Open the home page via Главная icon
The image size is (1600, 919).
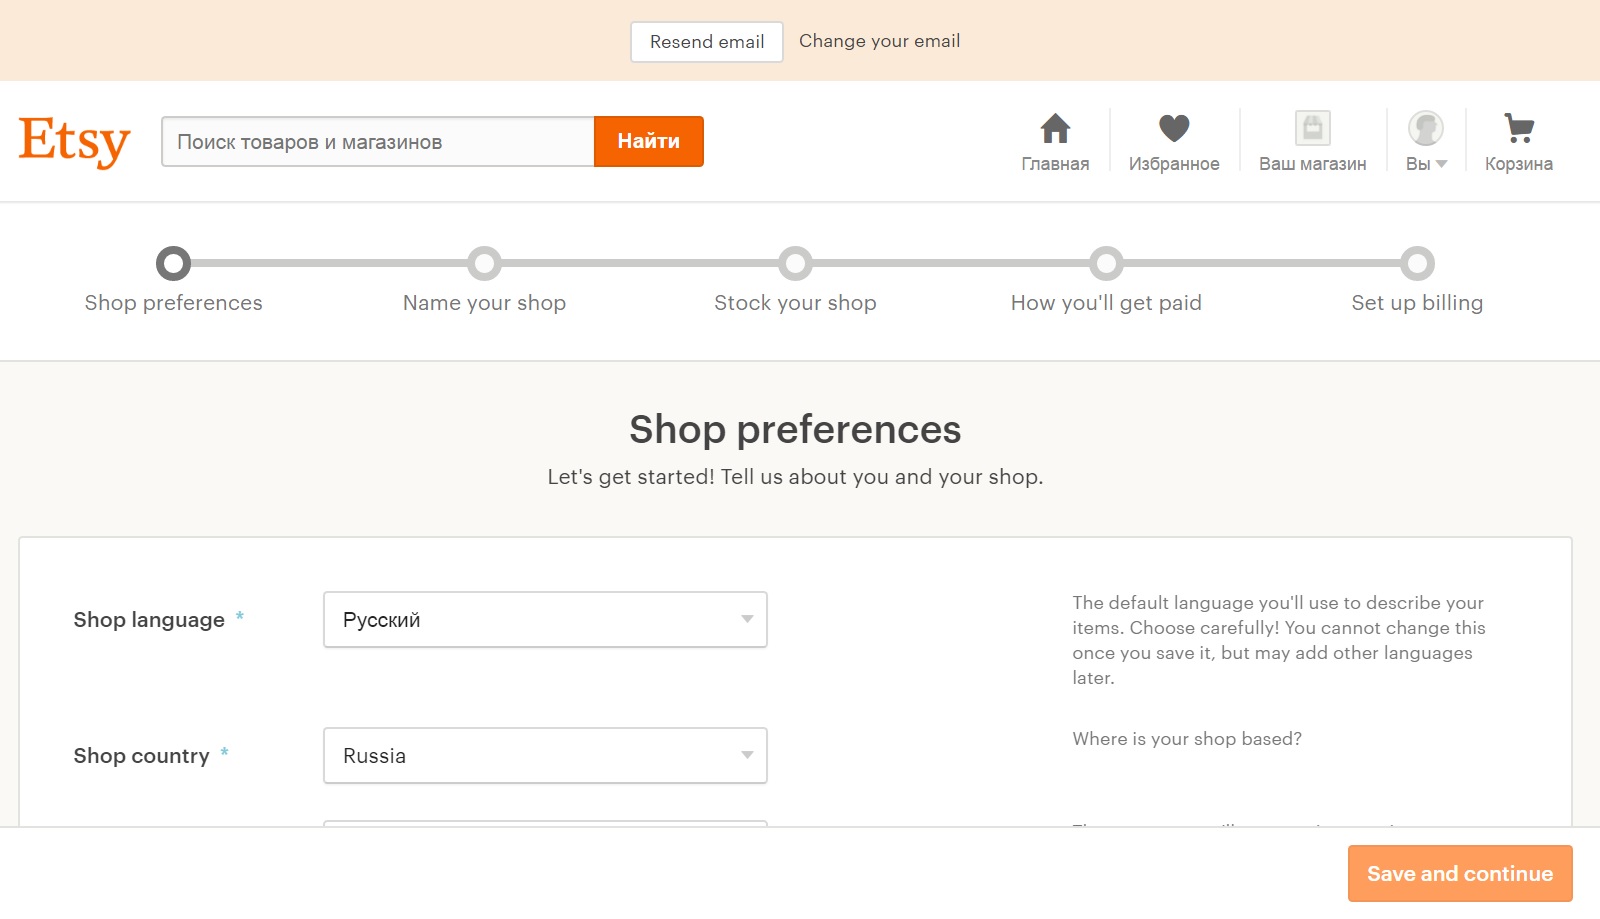coord(1055,128)
